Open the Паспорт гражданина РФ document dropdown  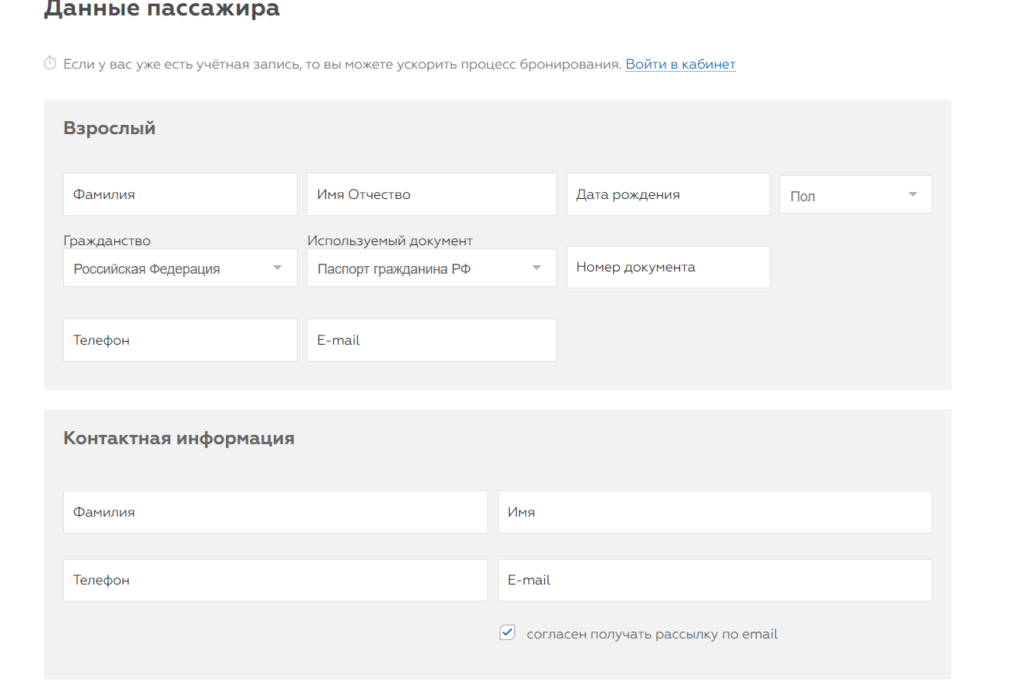pos(431,268)
